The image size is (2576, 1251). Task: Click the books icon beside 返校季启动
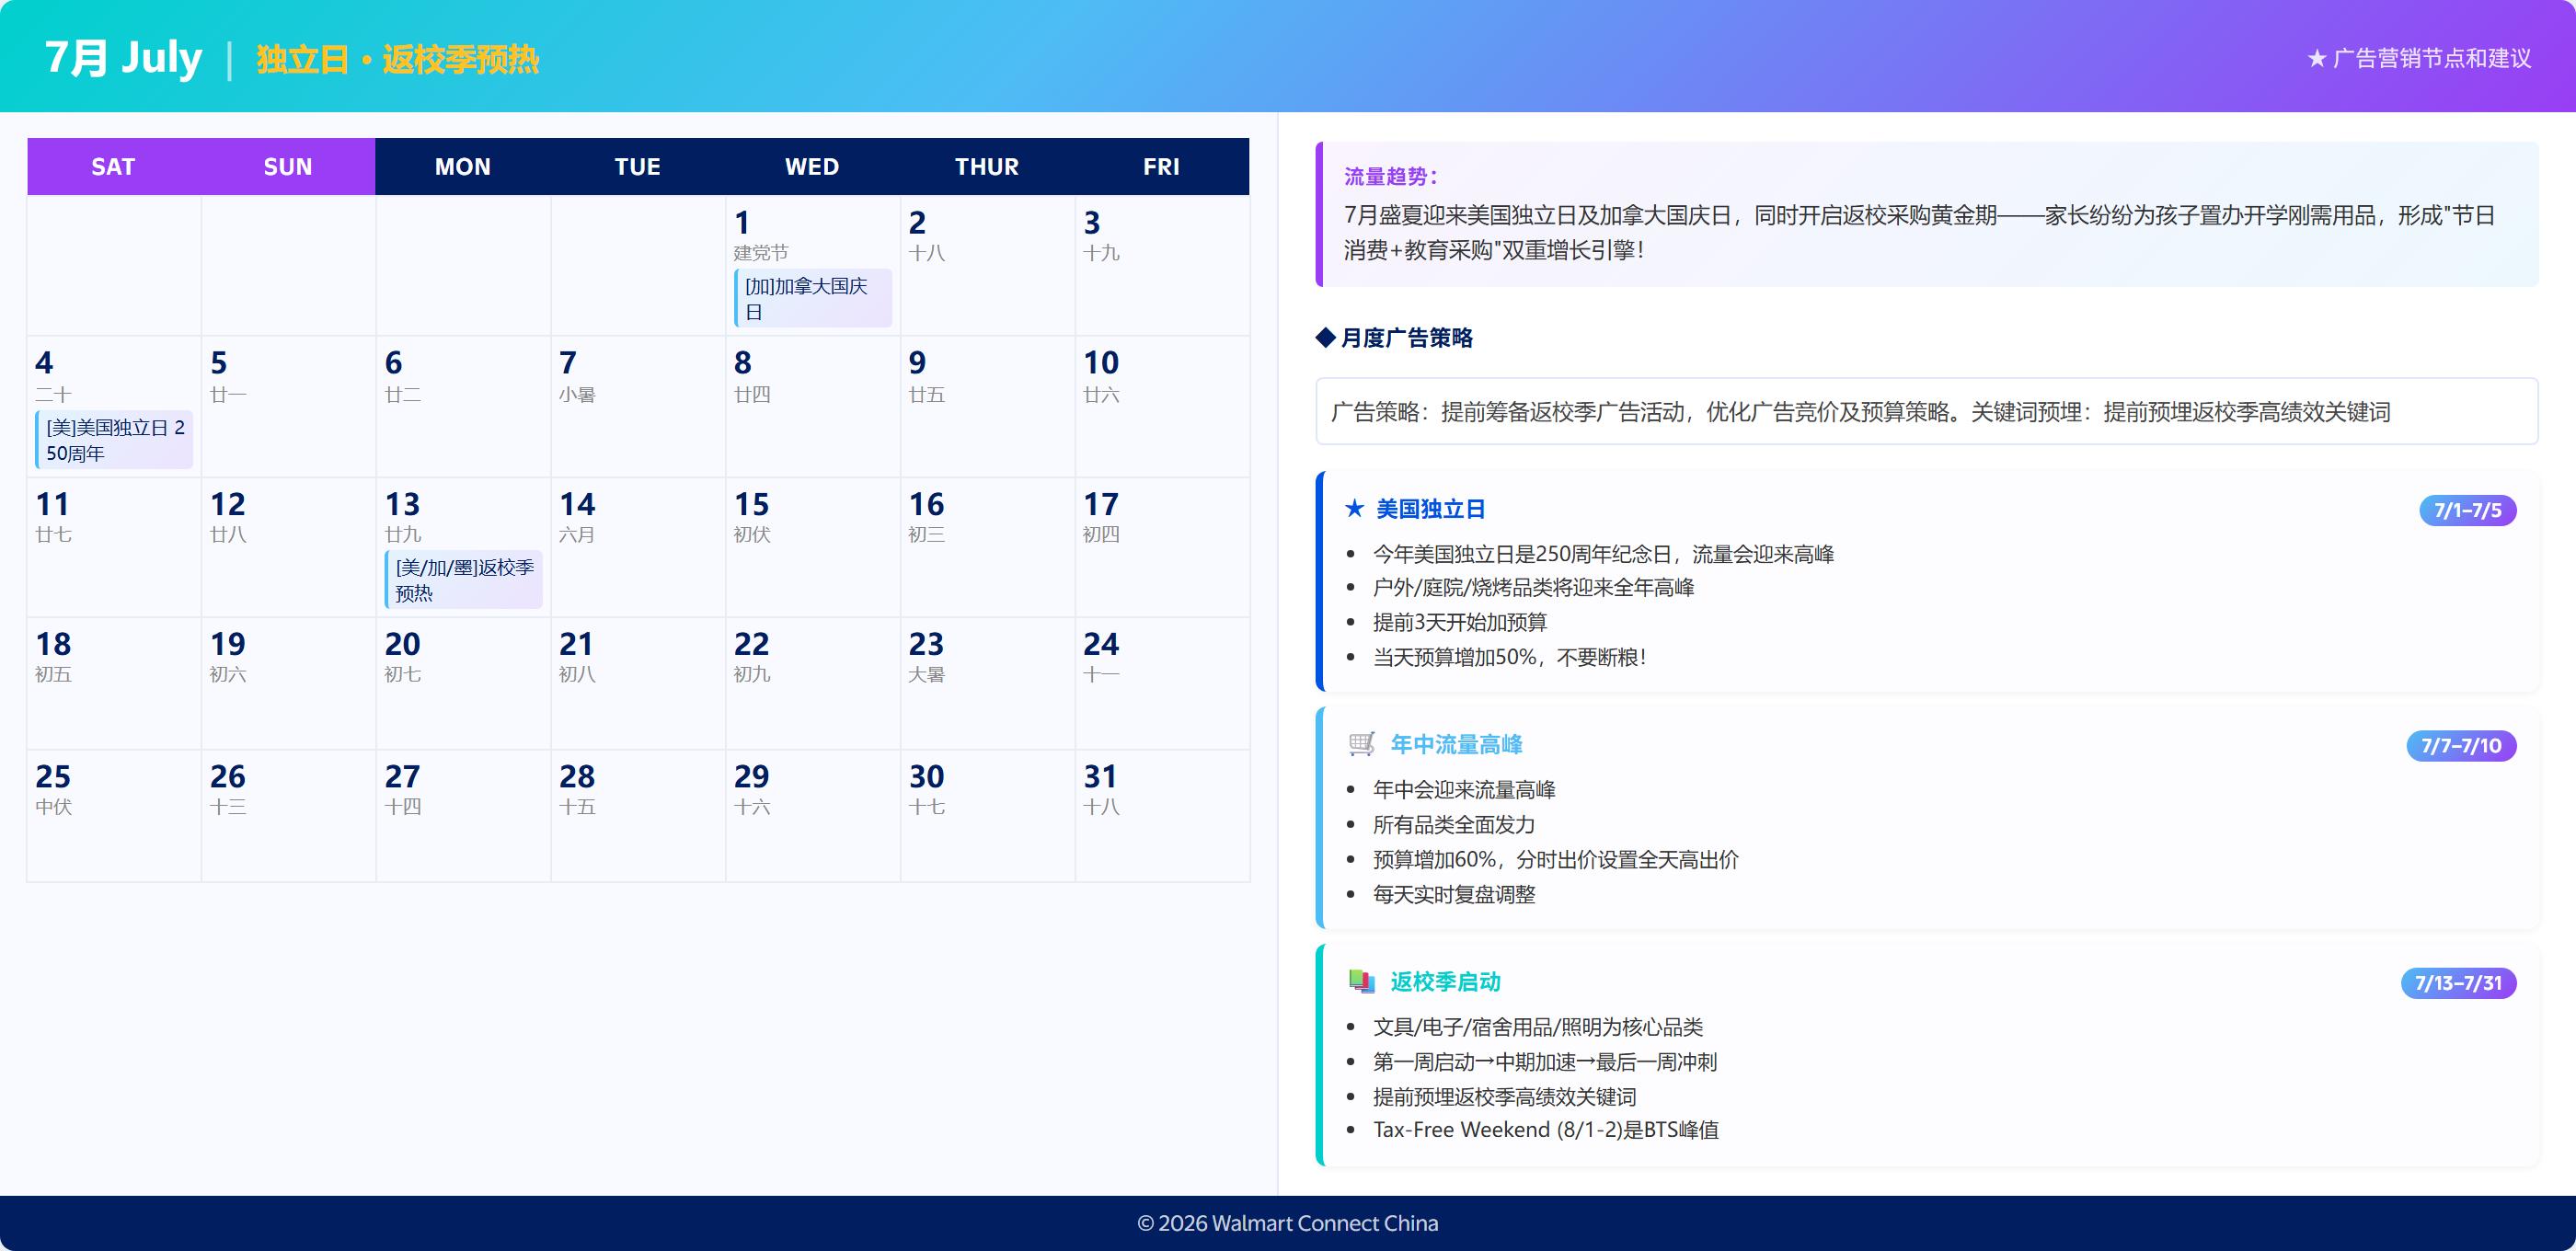coord(1360,982)
